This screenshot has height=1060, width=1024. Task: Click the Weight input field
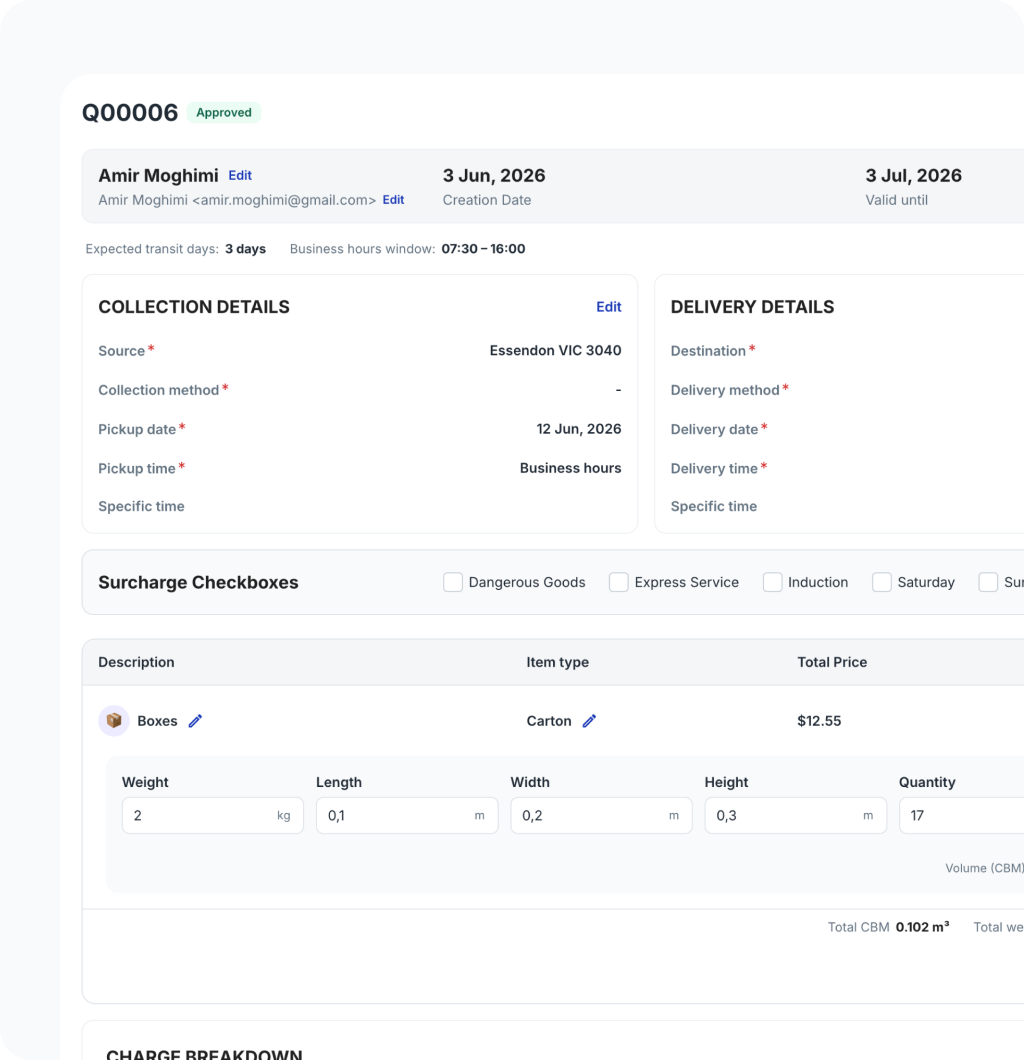pyautogui.click(x=213, y=815)
